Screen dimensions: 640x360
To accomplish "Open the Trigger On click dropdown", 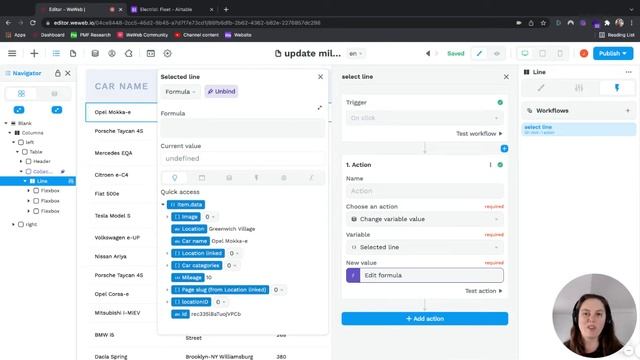I will click(x=424, y=118).
